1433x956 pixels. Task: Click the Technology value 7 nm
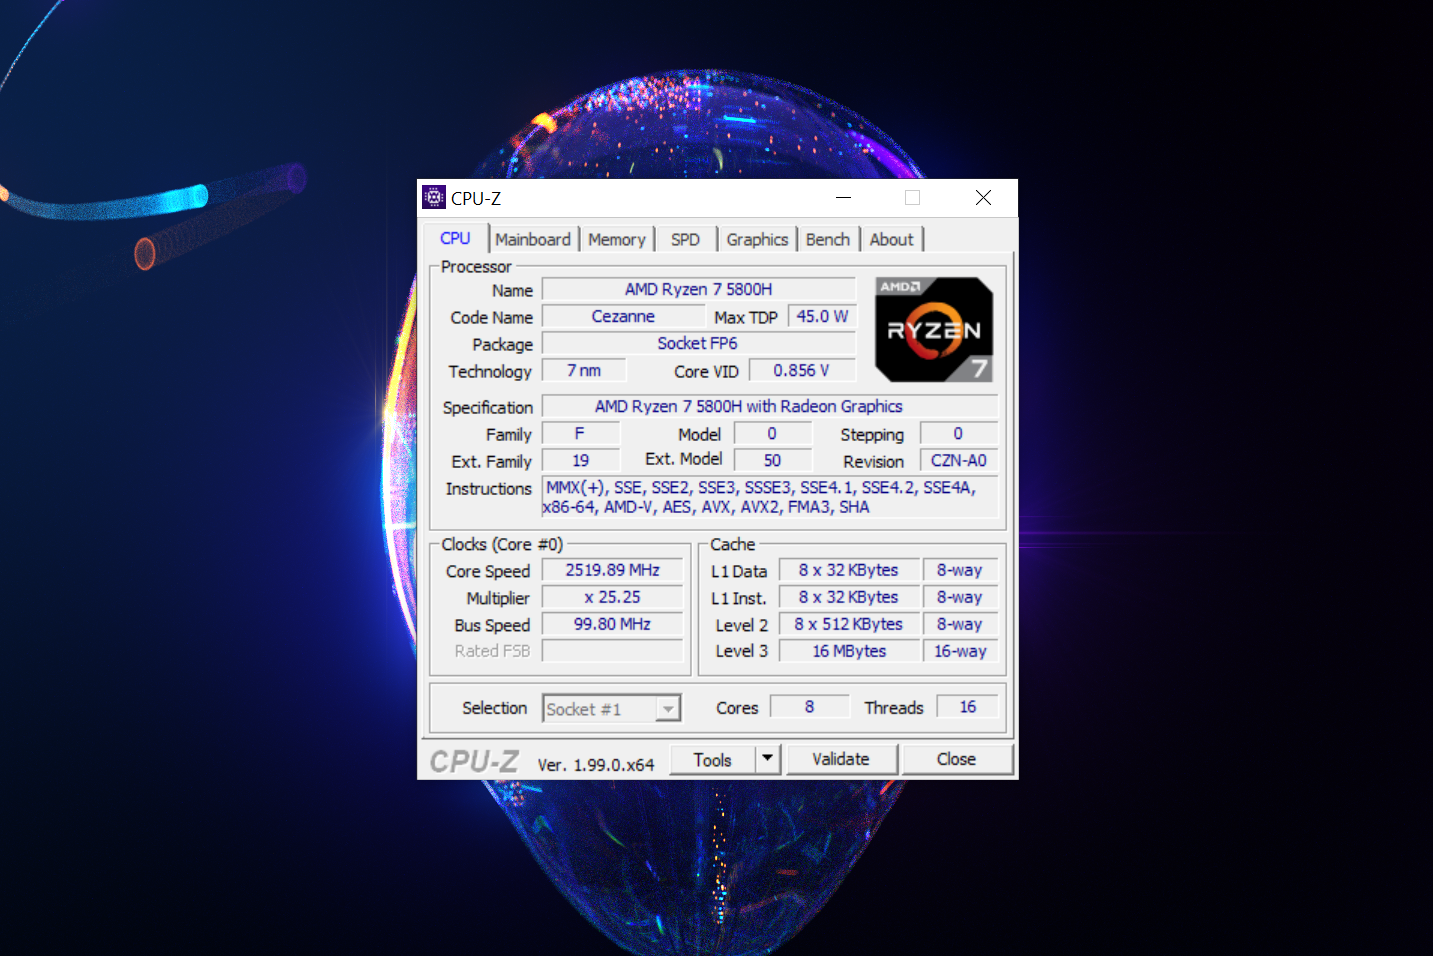point(584,370)
